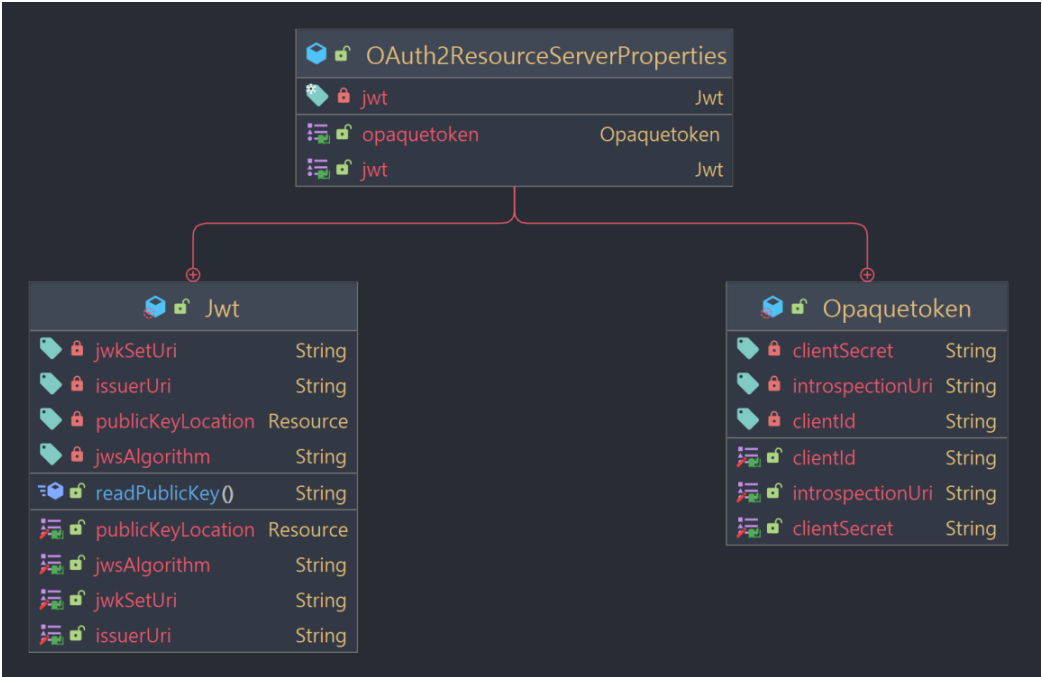Click the property icon of the public jwsAlgorithm property

click(51, 564)
